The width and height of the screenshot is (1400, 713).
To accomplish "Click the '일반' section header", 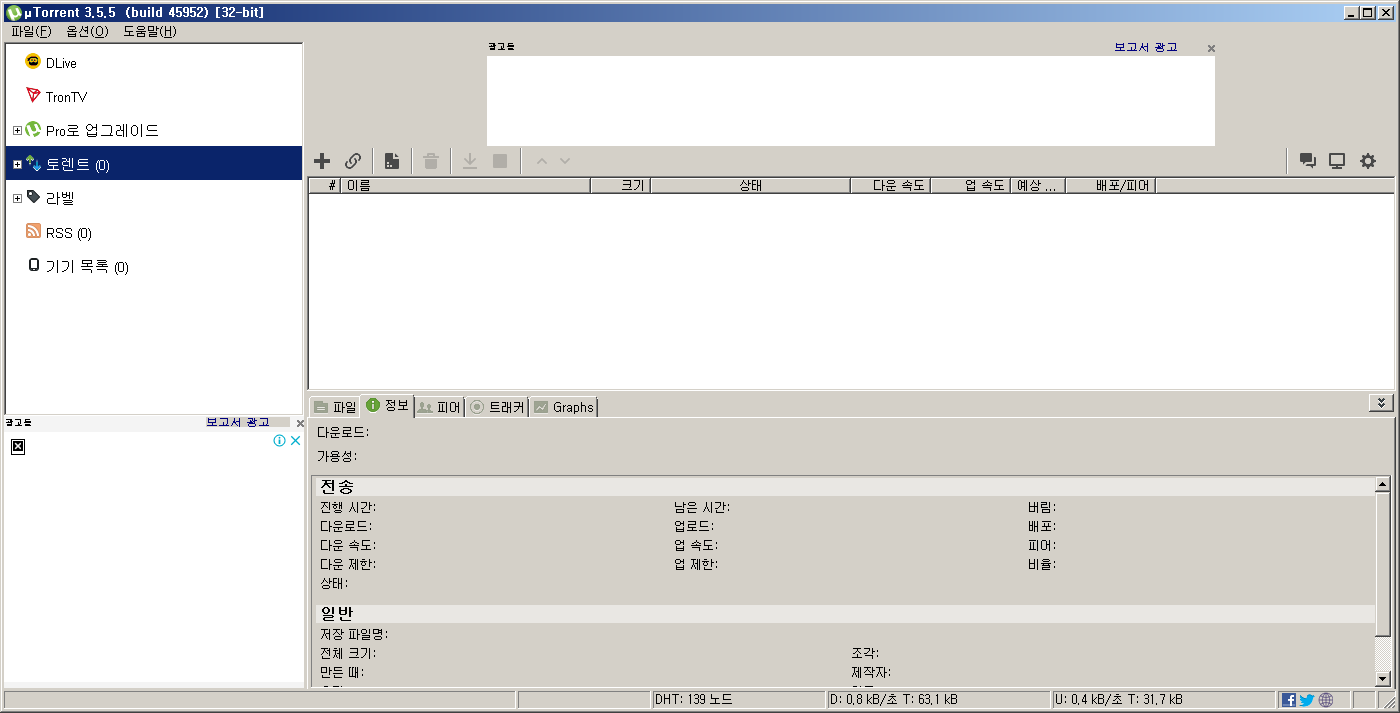I will [845, 613].
